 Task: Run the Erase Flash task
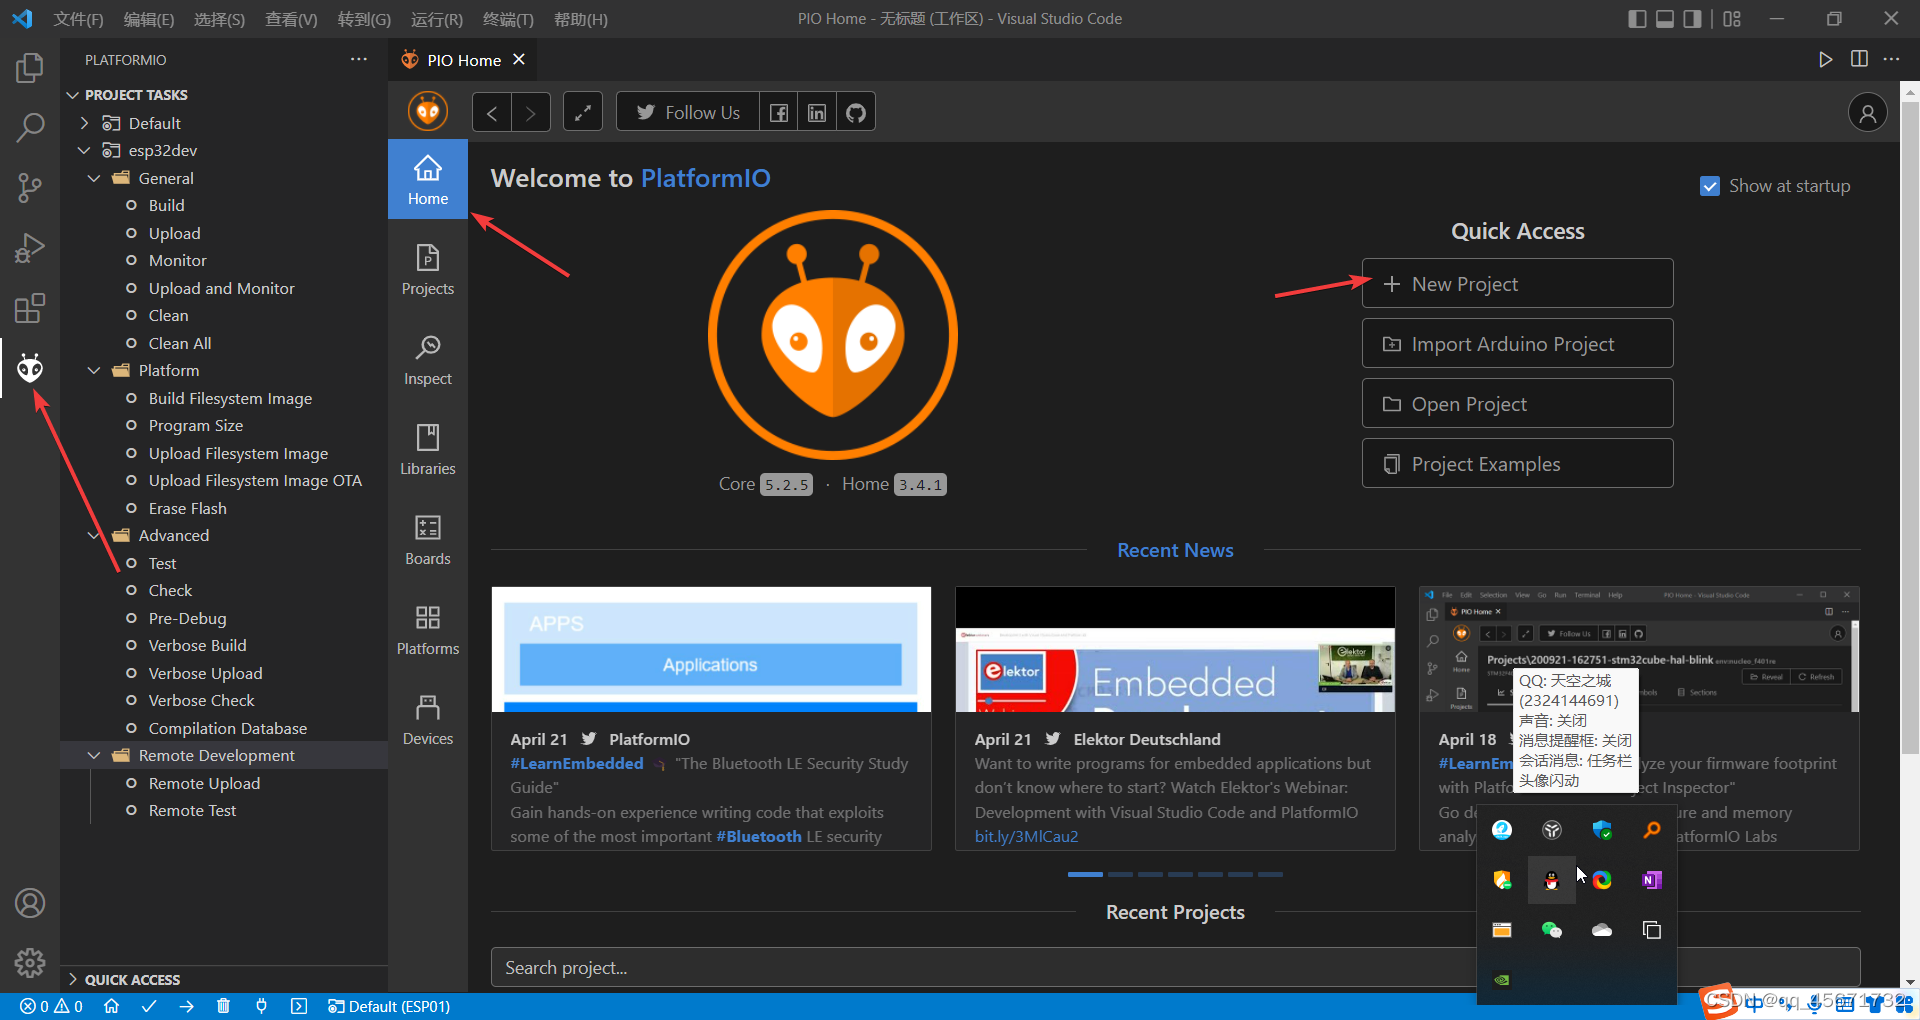tap(187, 508)
